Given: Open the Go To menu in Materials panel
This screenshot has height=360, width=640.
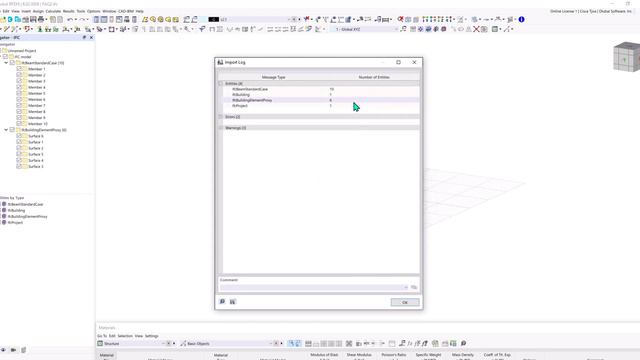Looking at the screenshot, I should coord(102,336).
